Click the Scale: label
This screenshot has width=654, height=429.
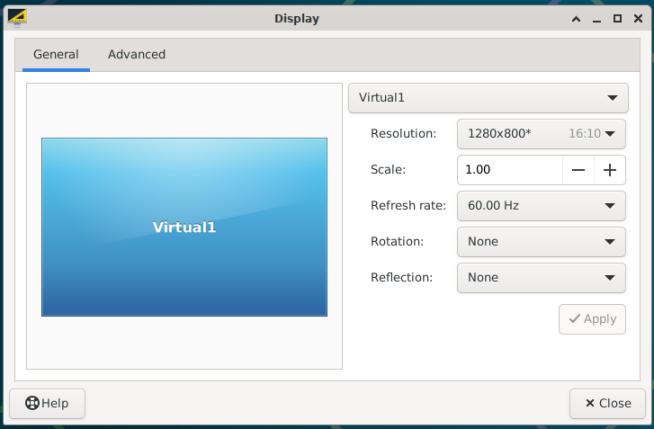click(388, 170)
